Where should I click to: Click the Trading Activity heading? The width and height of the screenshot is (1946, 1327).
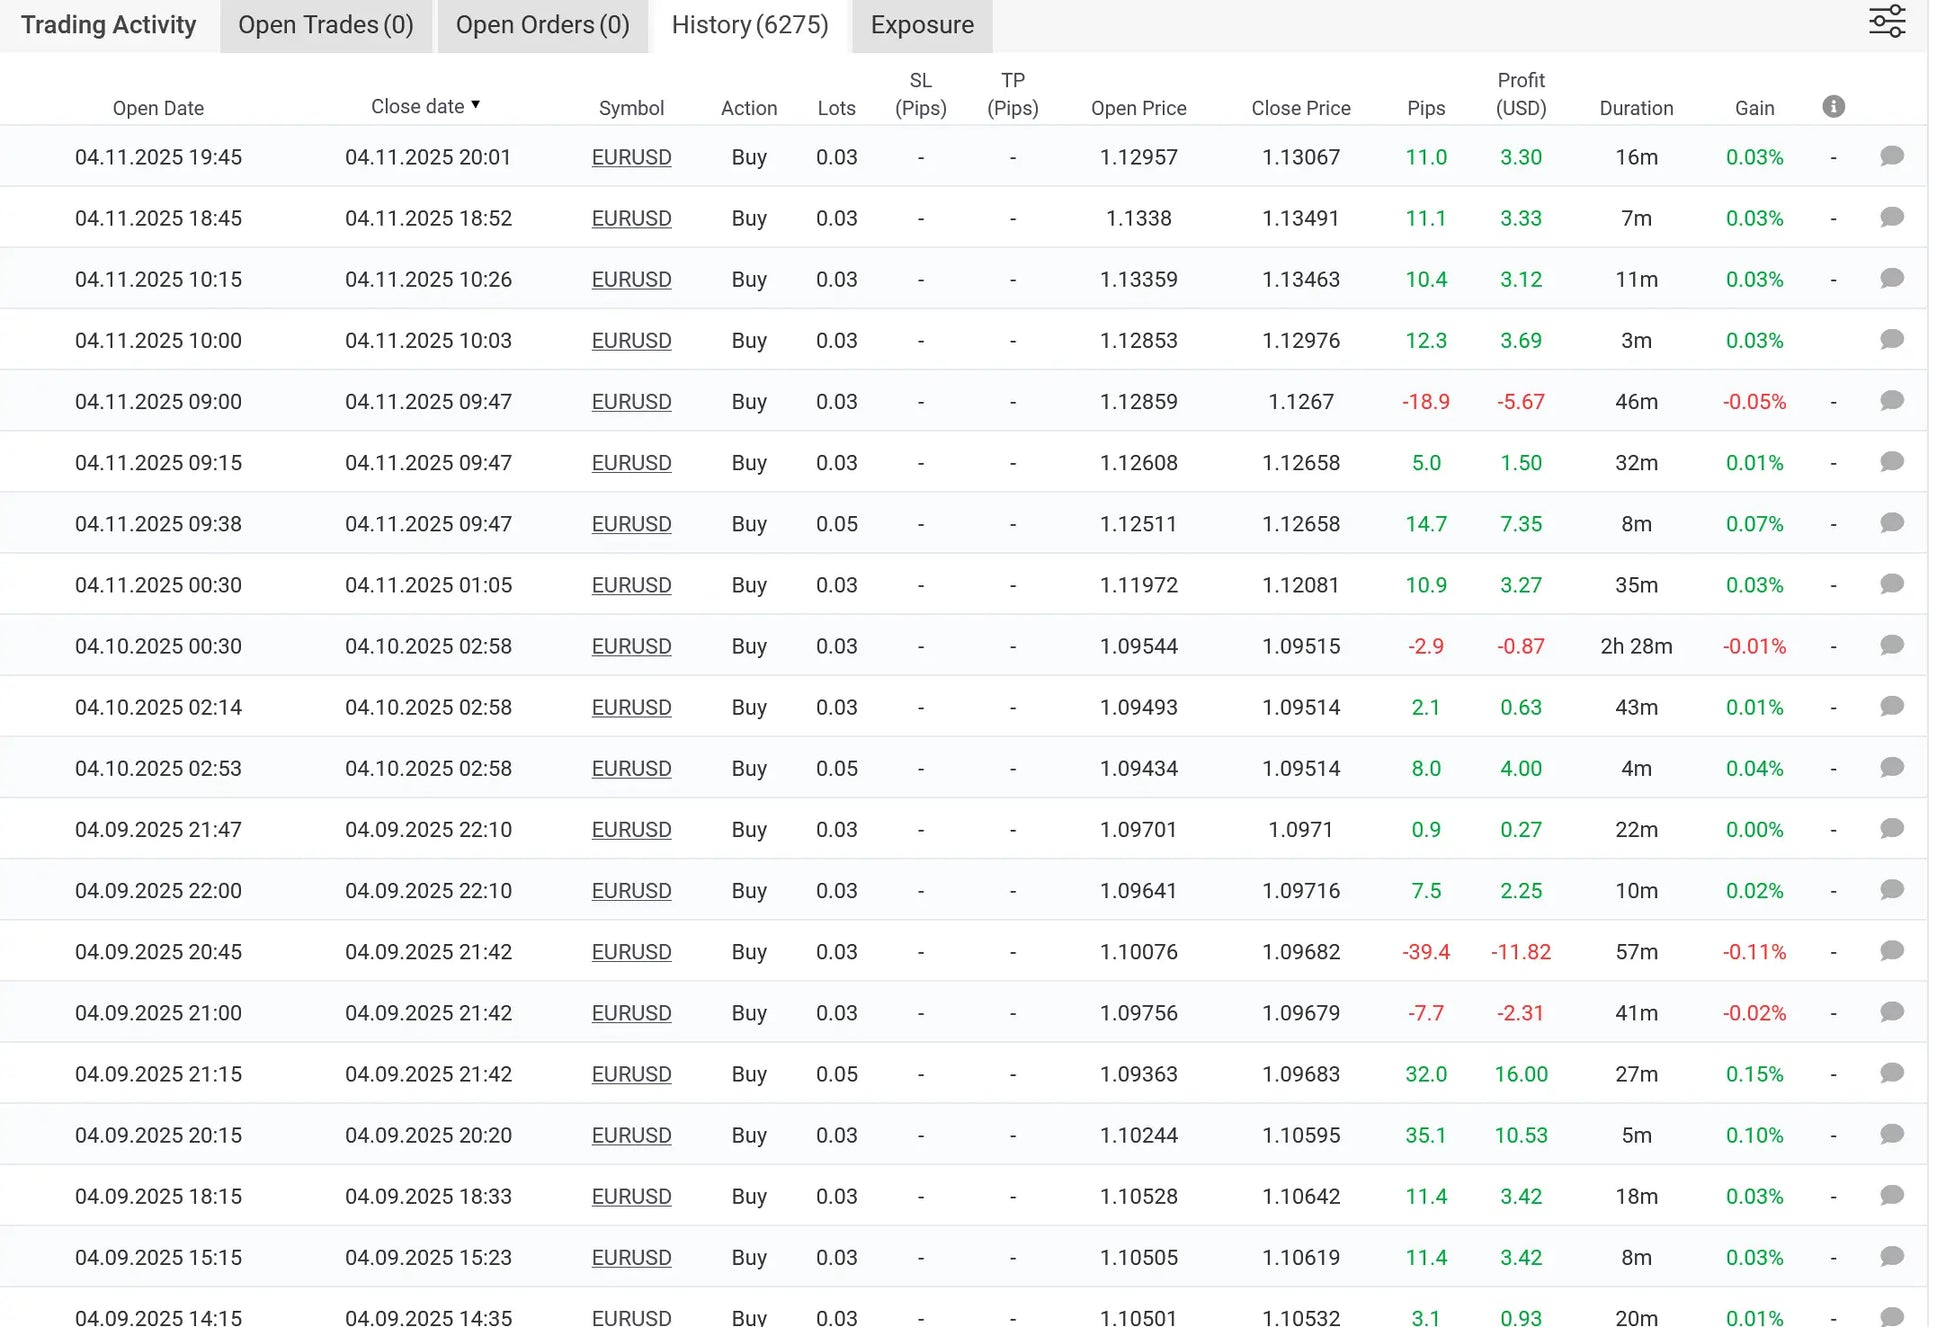tap(108, 25)
